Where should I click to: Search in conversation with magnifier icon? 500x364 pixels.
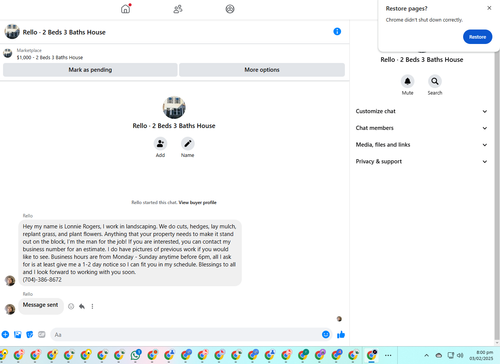(435, 81)
